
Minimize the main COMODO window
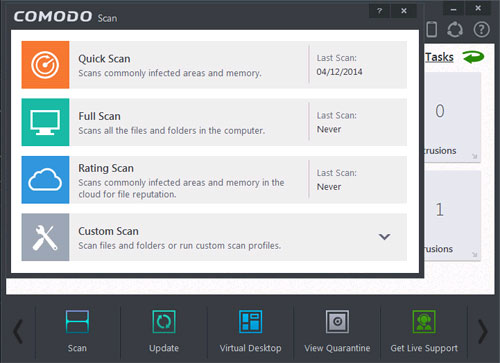coord(453,9)
